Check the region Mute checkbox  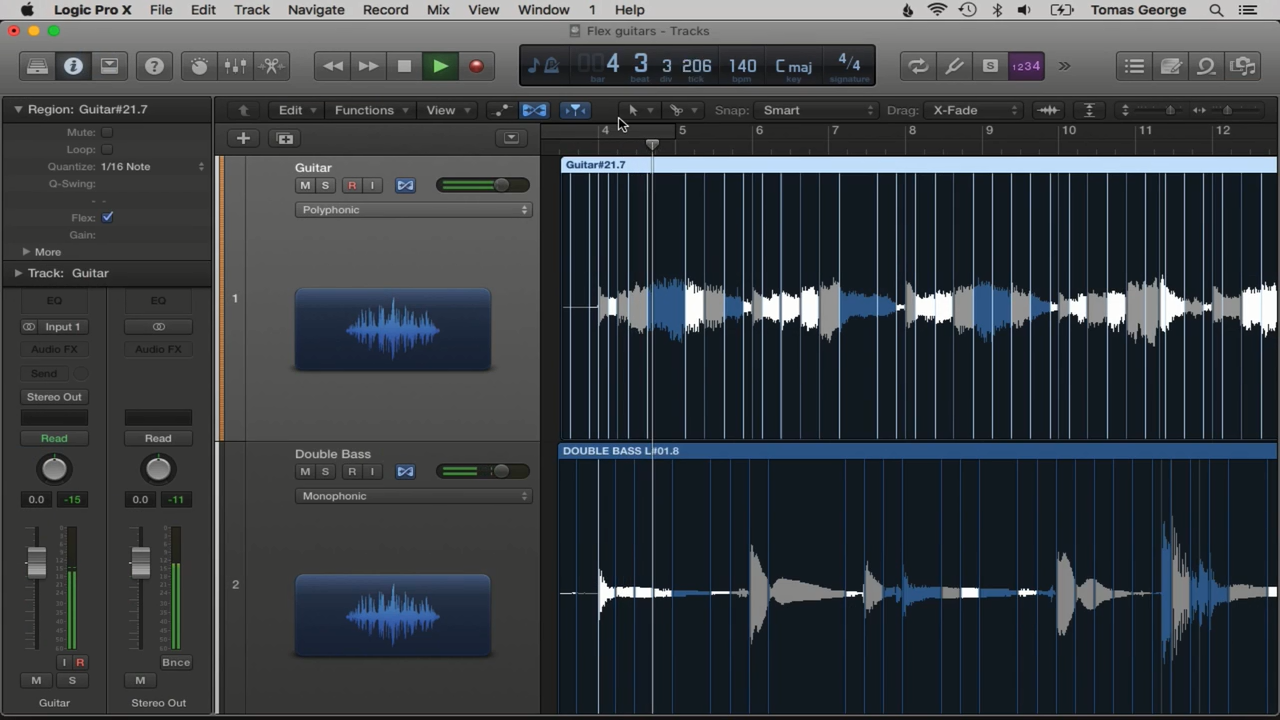pyautogui.click(x=107, y=132)
